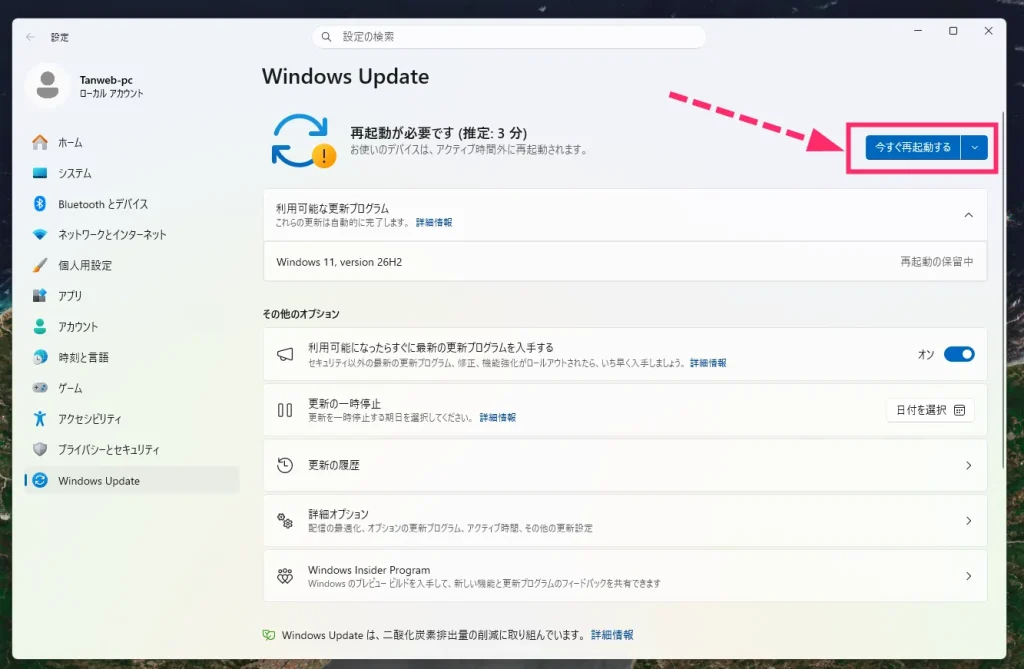Click the Windows Insider Program label
This screenshot has width=1024, height=669.
(x=369, y=570)
